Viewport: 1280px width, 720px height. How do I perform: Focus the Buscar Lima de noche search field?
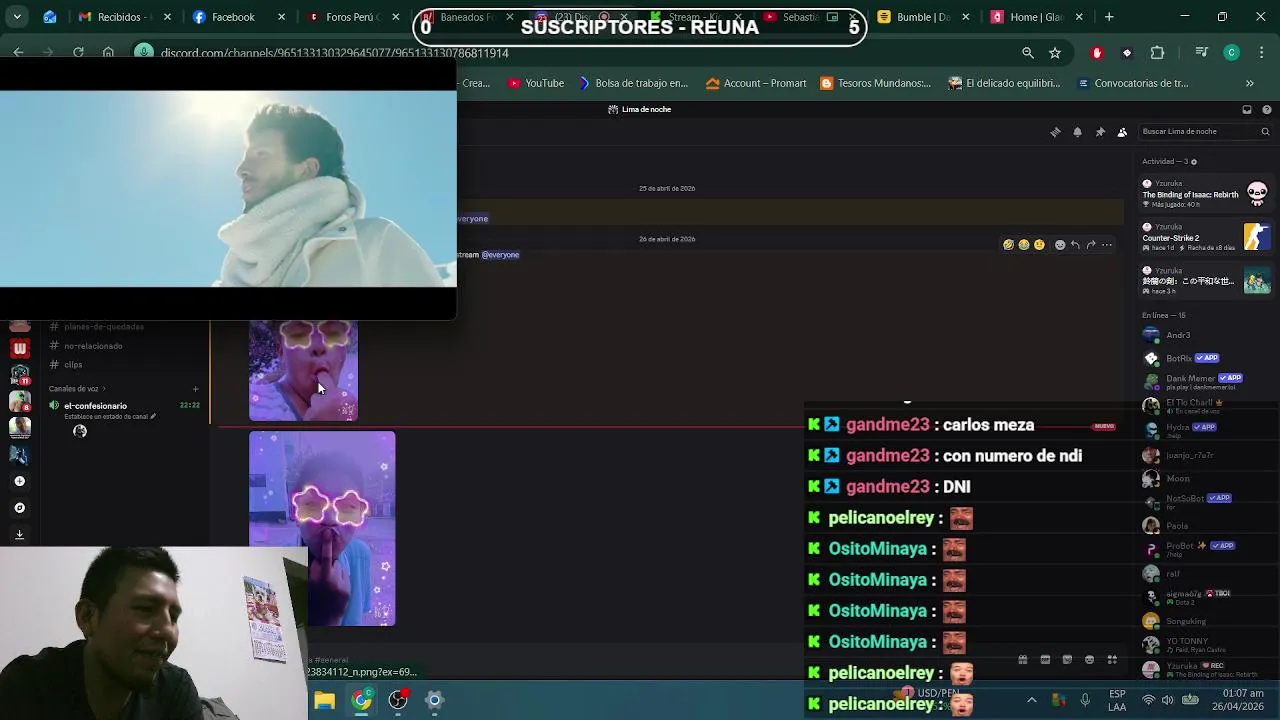(x=1204, y=131)
